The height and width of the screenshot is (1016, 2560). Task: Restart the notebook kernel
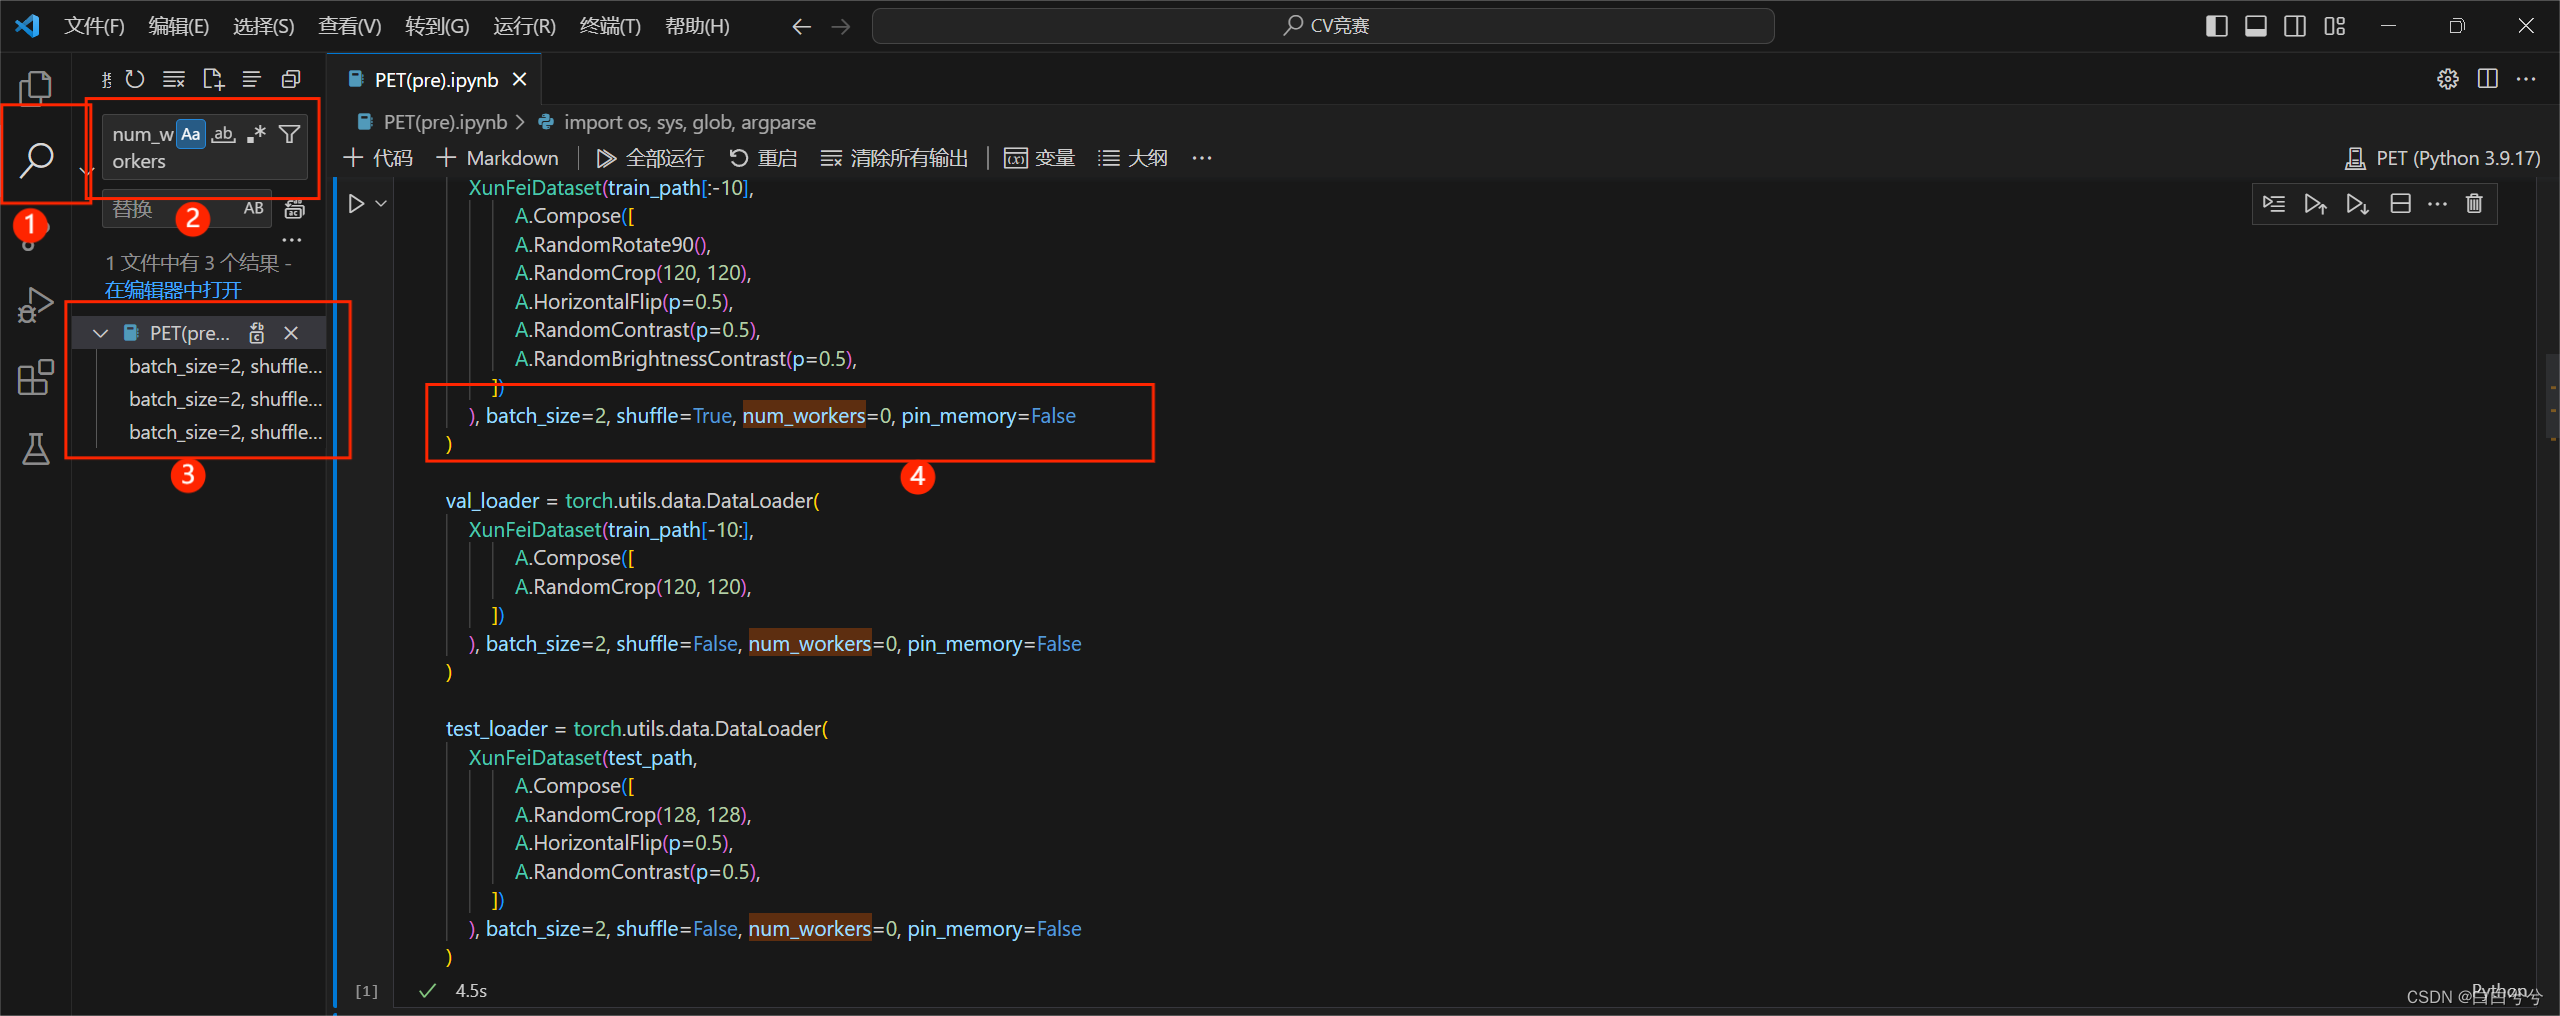pyautogui.click(x=763, y=158)
